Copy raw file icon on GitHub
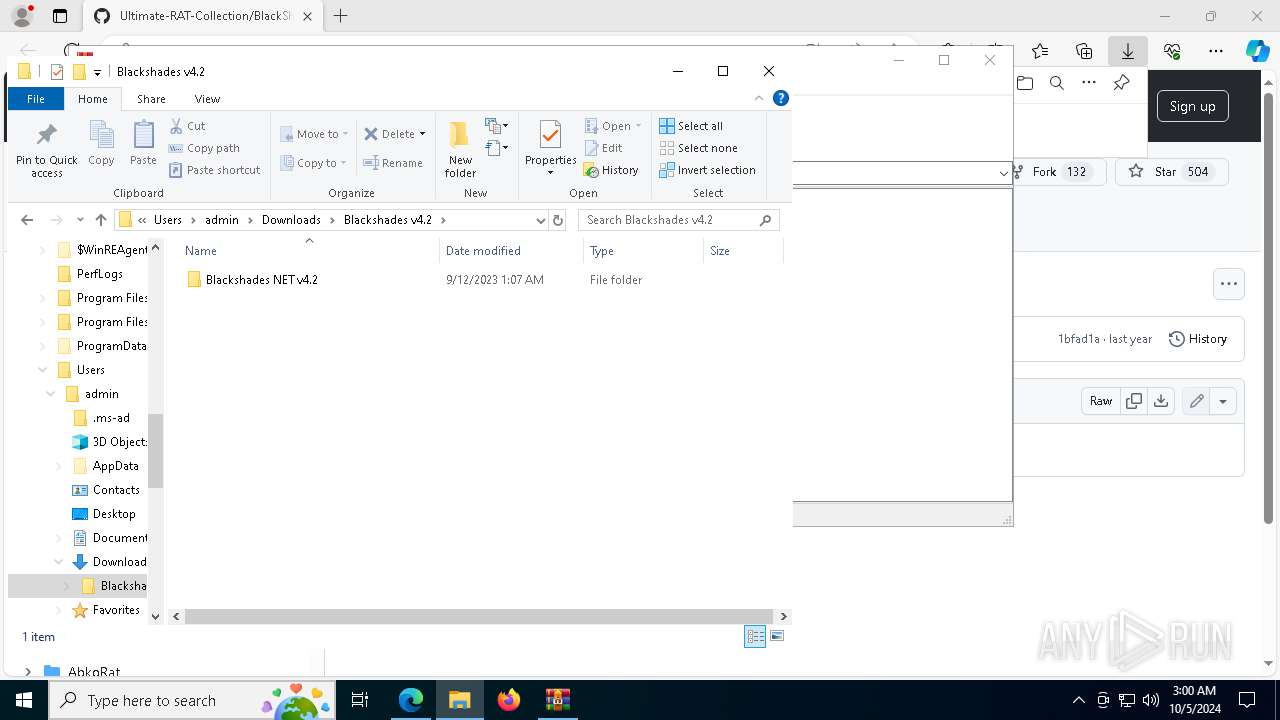 point(1134,401)
